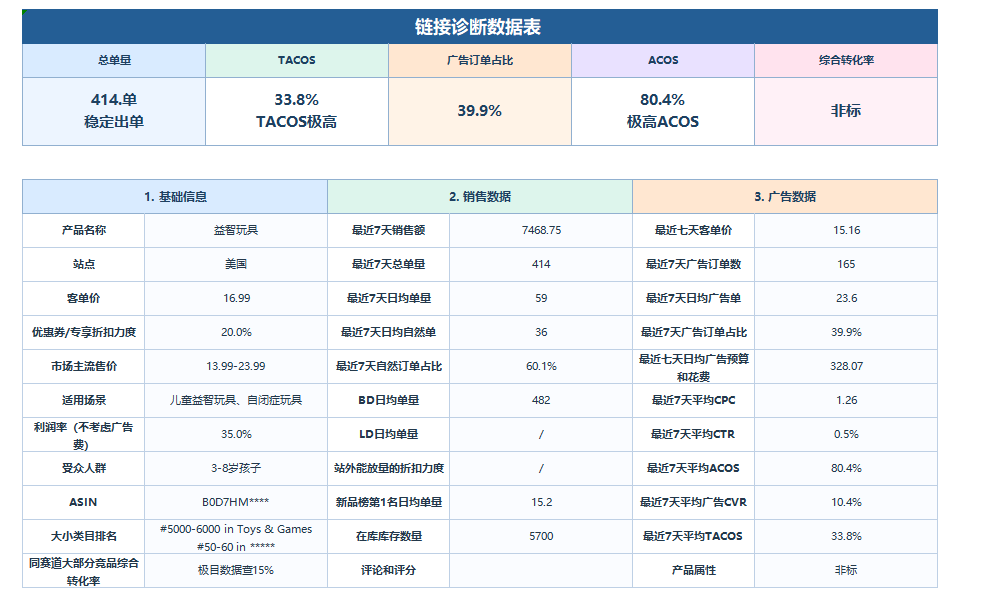Click the 受众人群 label cell
989x608 pixels.
point(84,469)
